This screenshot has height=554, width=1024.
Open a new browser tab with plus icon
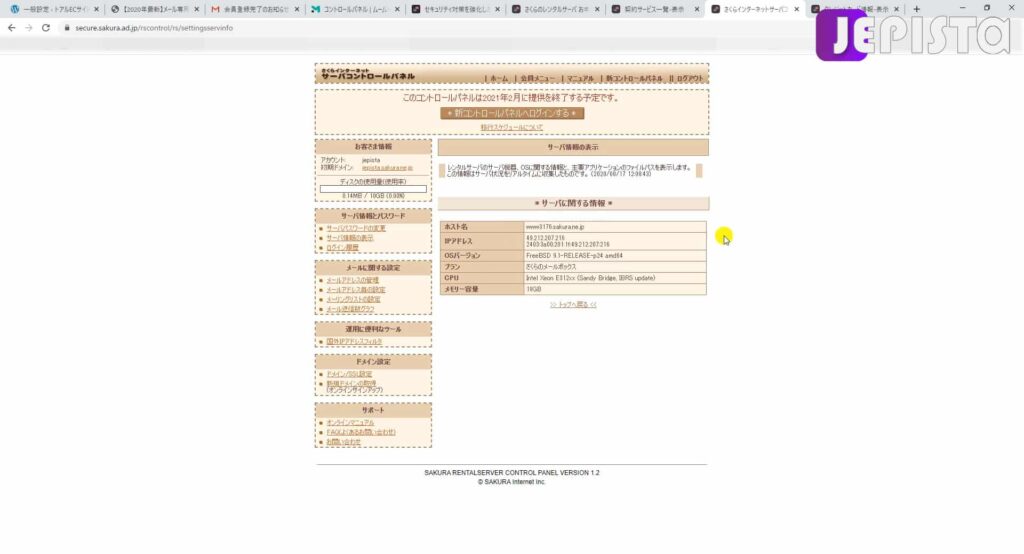[916, 9]
